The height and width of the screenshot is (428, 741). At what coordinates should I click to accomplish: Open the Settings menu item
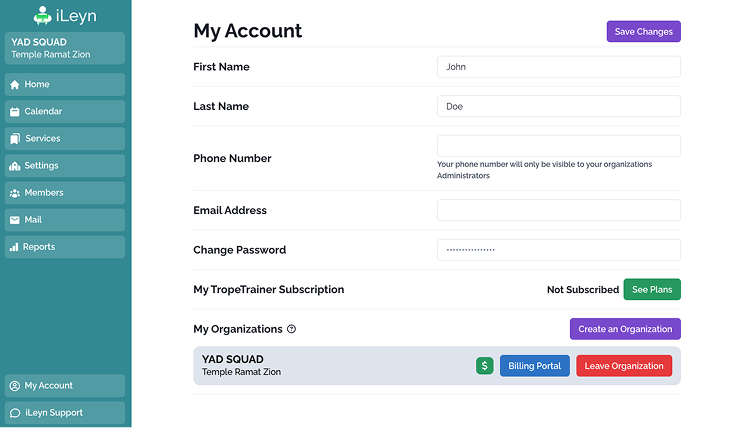(65, 166)
